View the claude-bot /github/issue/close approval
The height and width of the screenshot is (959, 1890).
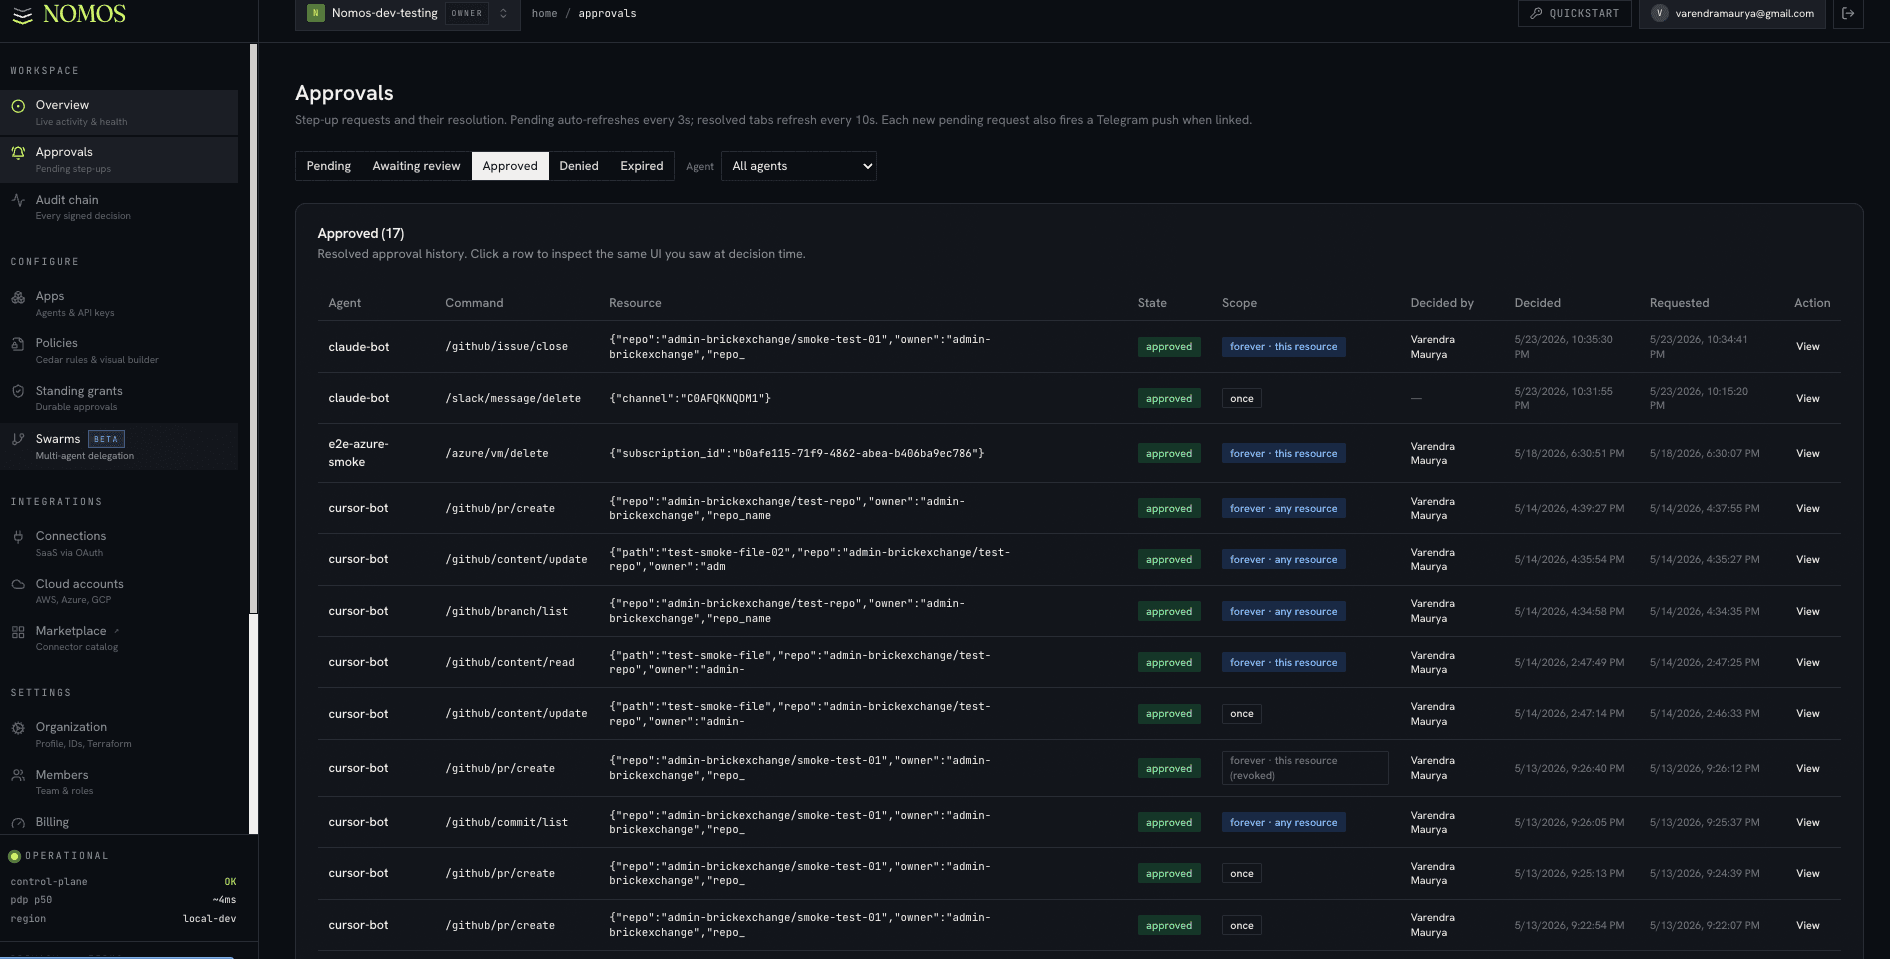point(1807,347)
